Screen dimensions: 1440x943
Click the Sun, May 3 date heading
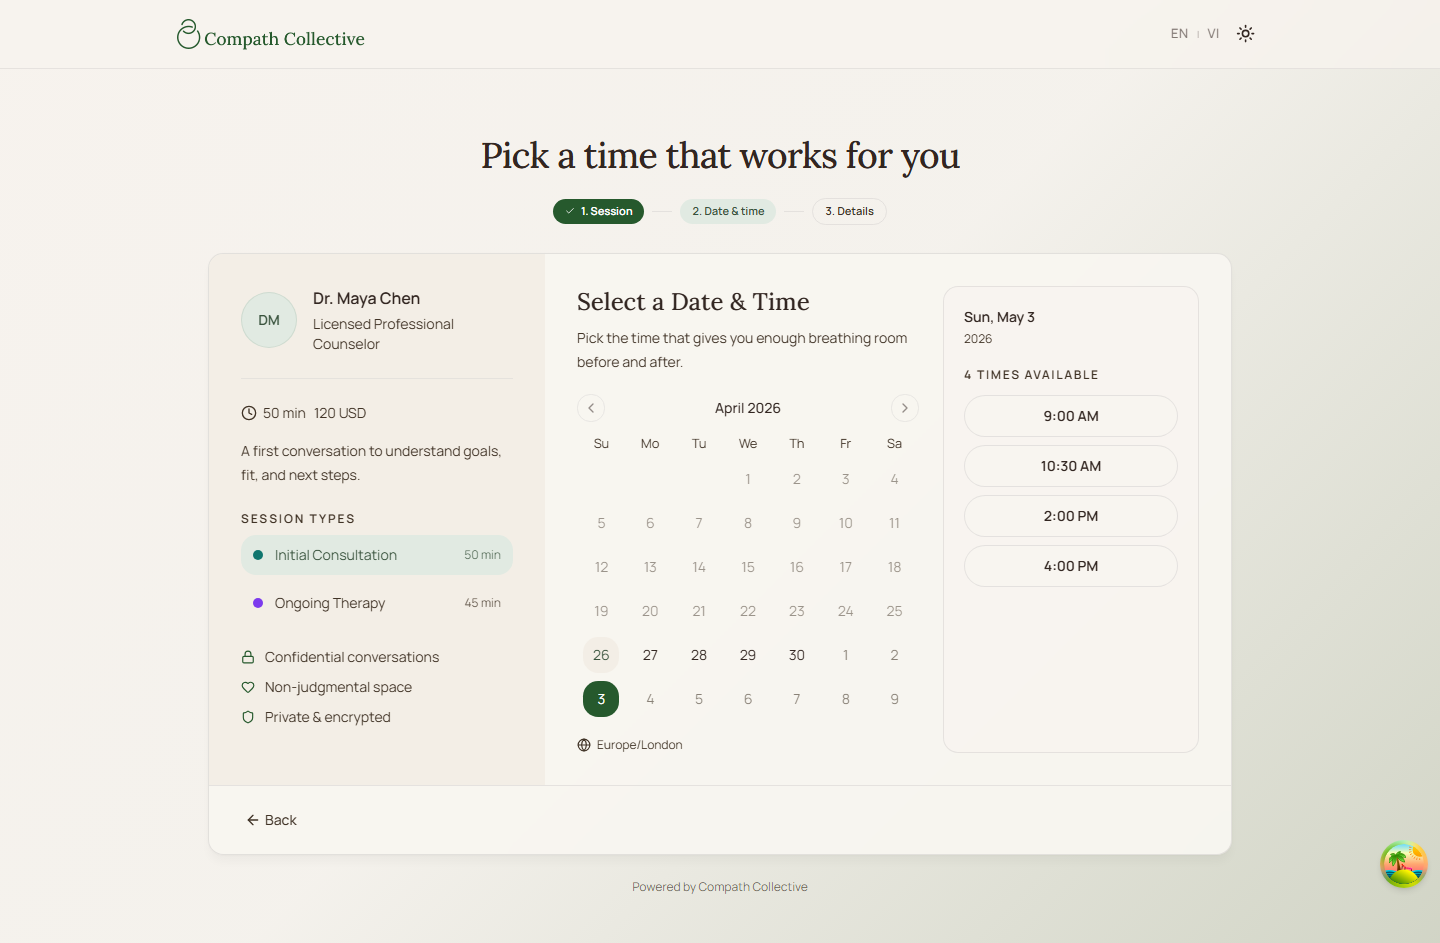(999, 317)
